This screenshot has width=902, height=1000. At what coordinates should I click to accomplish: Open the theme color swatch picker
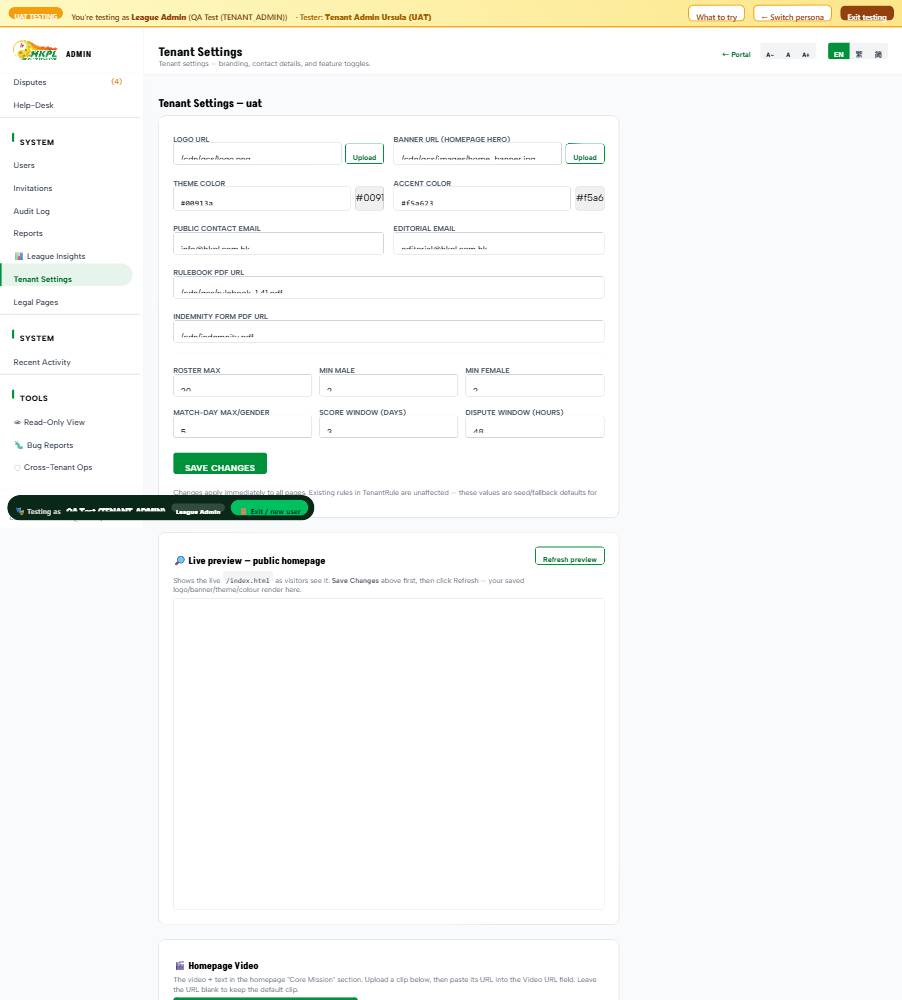coord(369,198)
